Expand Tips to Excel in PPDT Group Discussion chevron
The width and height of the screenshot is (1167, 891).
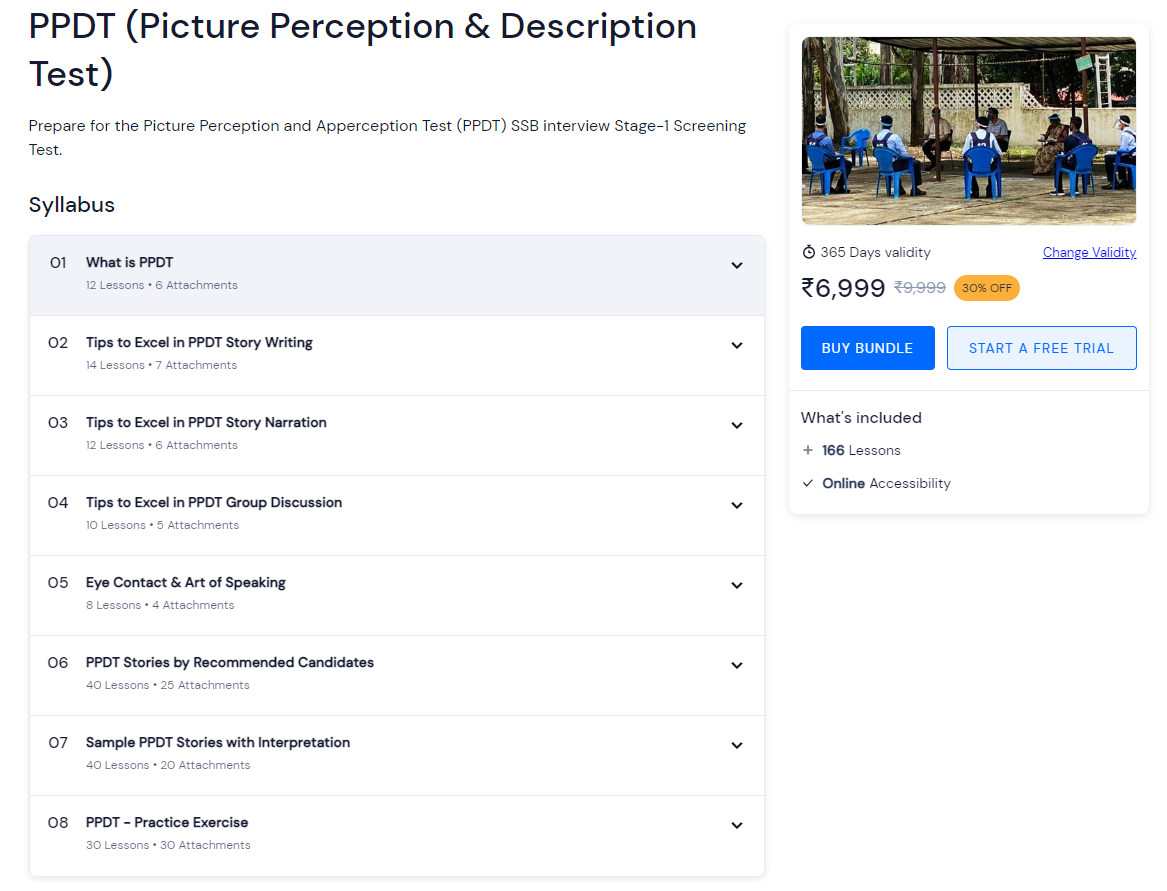click(x=737, y=505)
